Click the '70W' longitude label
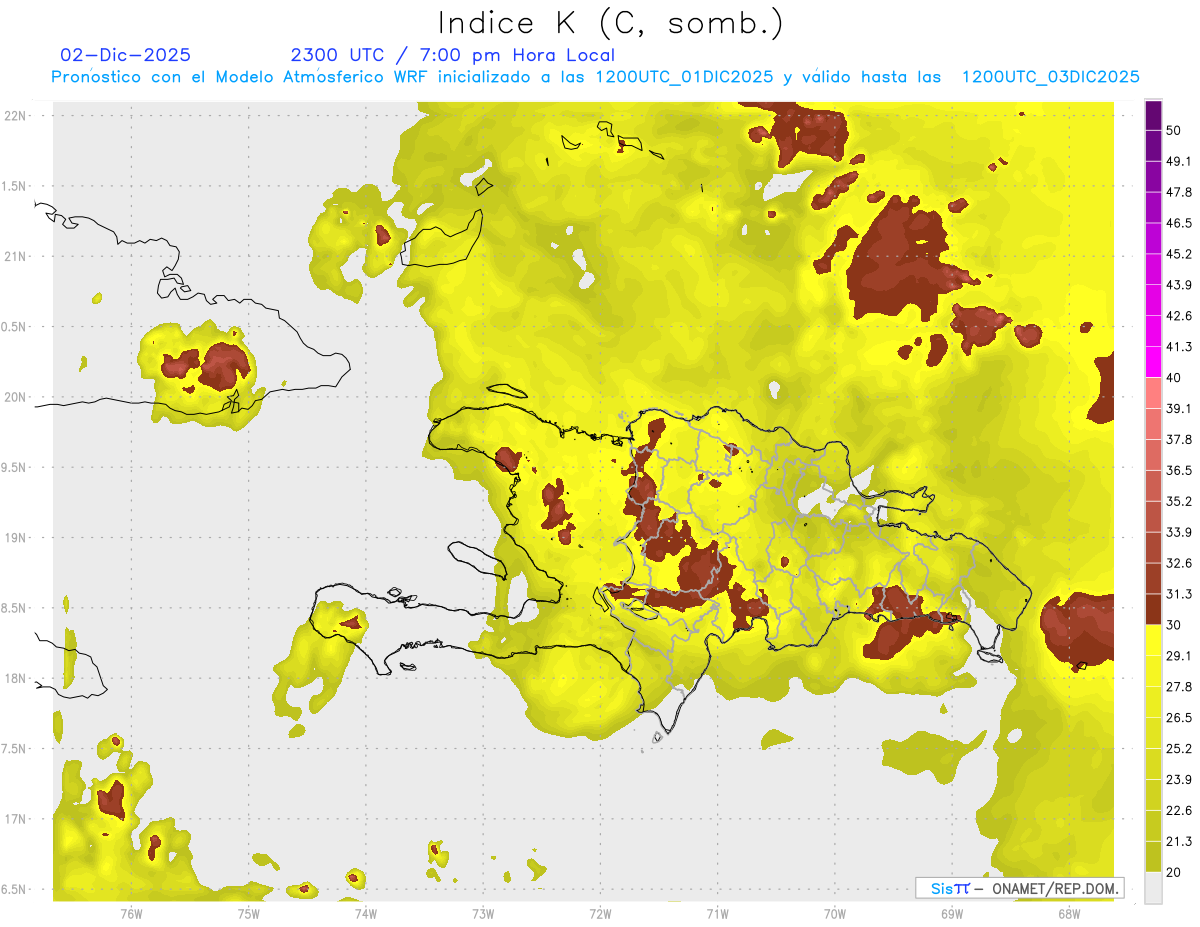This screenshot has height=927, width=1200. 835,914
